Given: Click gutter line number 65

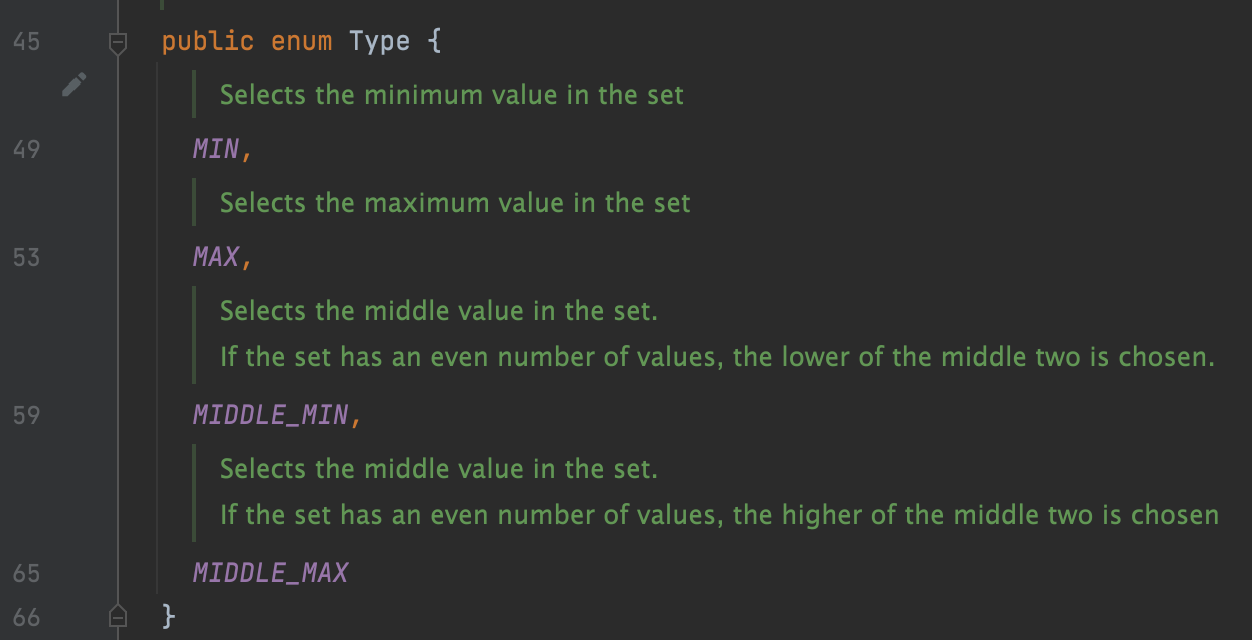Looking at the screenshot, I should coord(27,573).
